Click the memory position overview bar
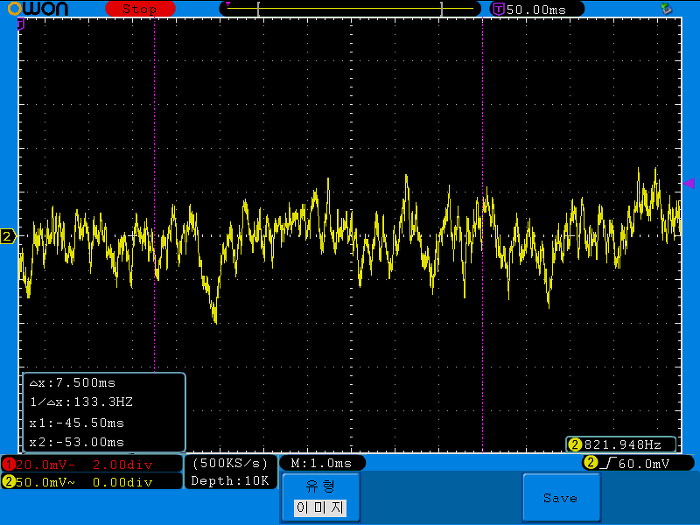The image size is (700, 525). 350,9
